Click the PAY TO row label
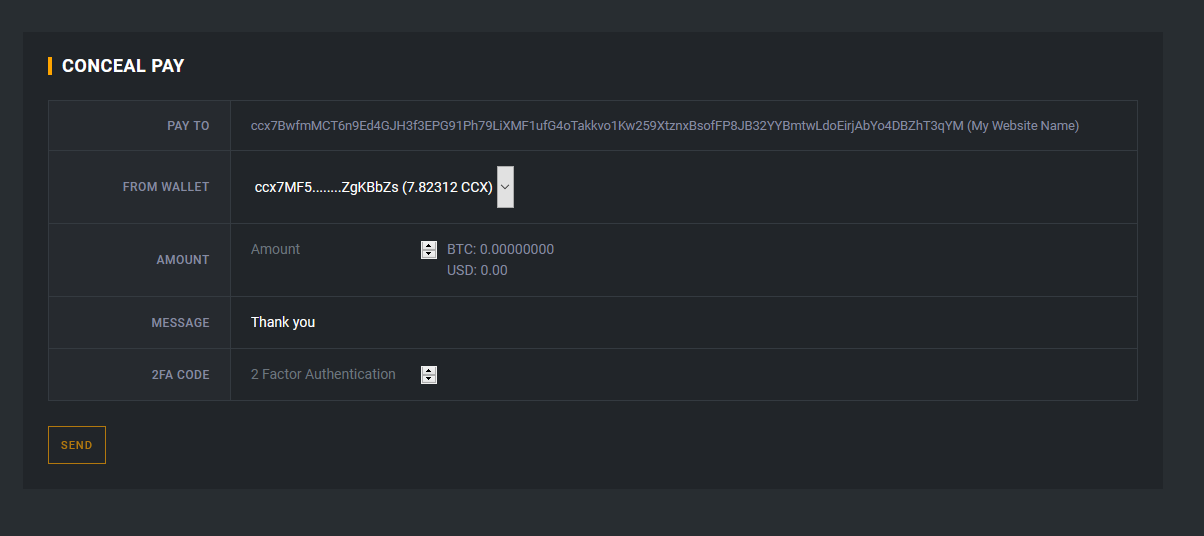Screen dimensions: 1204x536 click(x=188, y=126)
